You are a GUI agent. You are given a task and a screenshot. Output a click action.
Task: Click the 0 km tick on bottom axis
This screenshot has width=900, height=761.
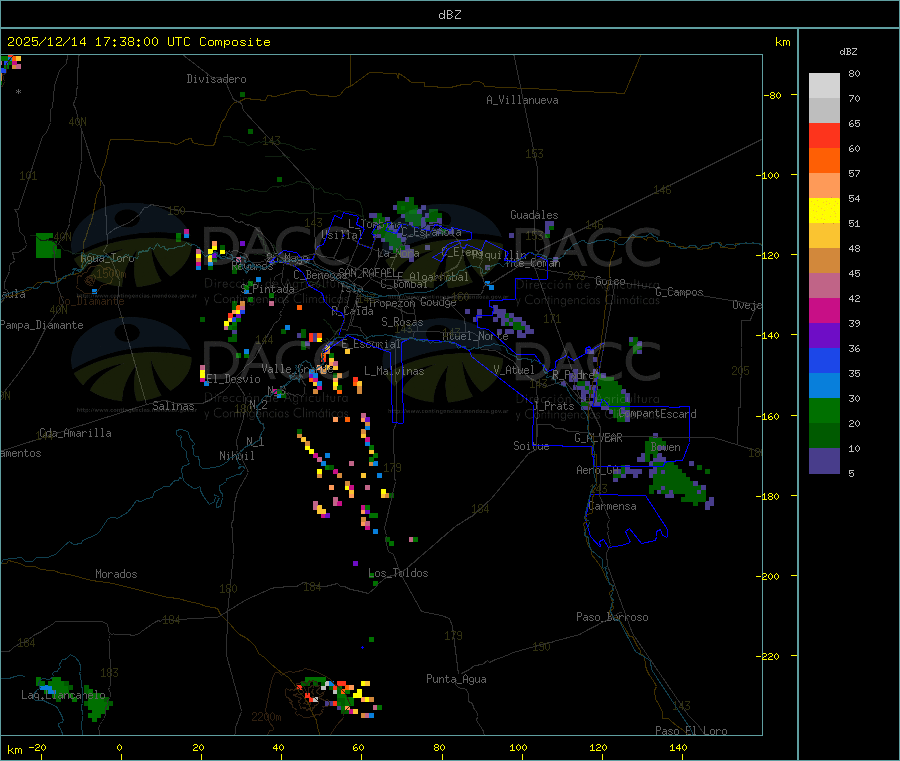coord(119,747)
